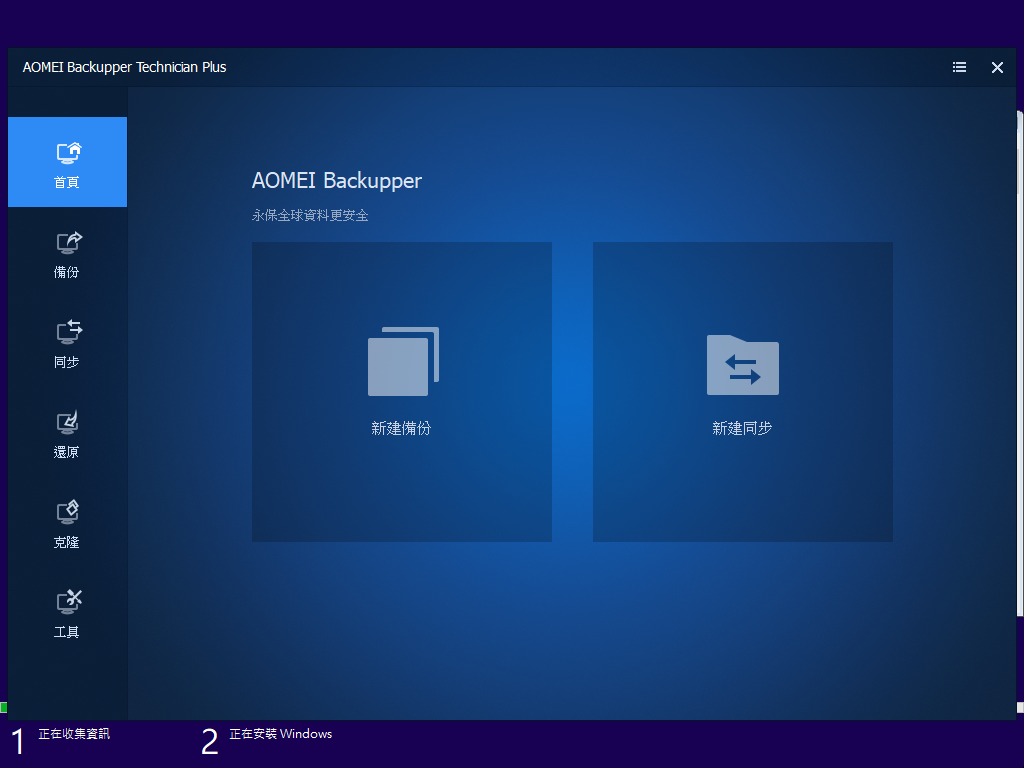Image resolution: width=1024 pixels, height=768 pixels.
Task: Click the folder with arrows sync icon
Action: click(x=742, y=365)
